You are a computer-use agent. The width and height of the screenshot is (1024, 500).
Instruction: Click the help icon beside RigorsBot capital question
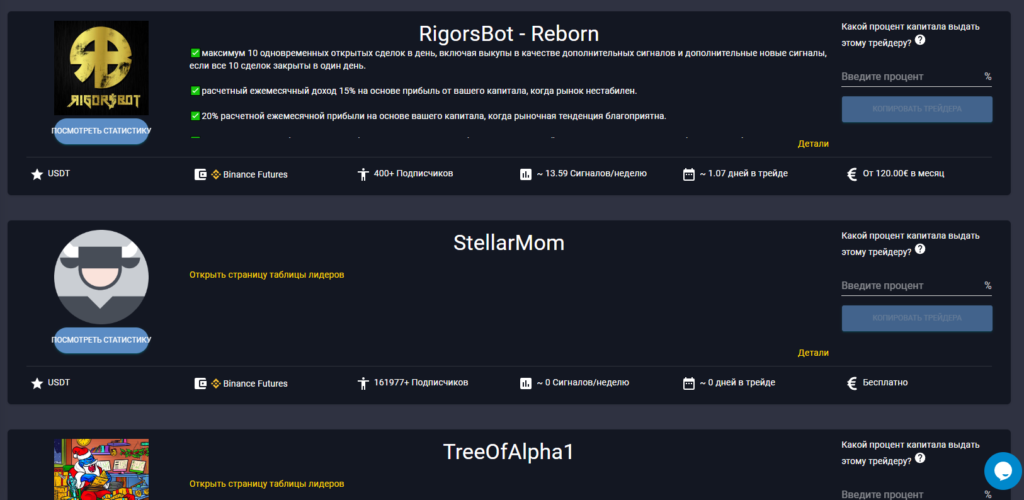(x=920, y=41)
